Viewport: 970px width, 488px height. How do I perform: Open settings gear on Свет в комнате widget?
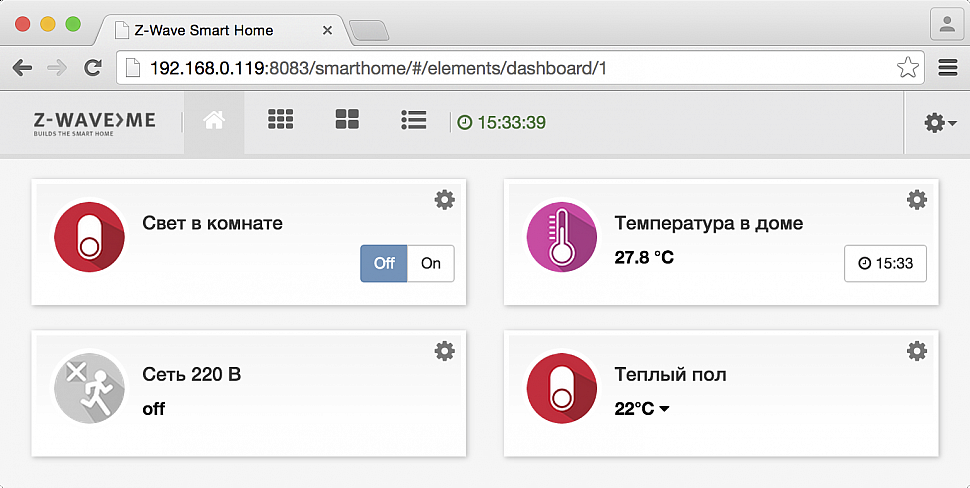click(x=444, y=200)
